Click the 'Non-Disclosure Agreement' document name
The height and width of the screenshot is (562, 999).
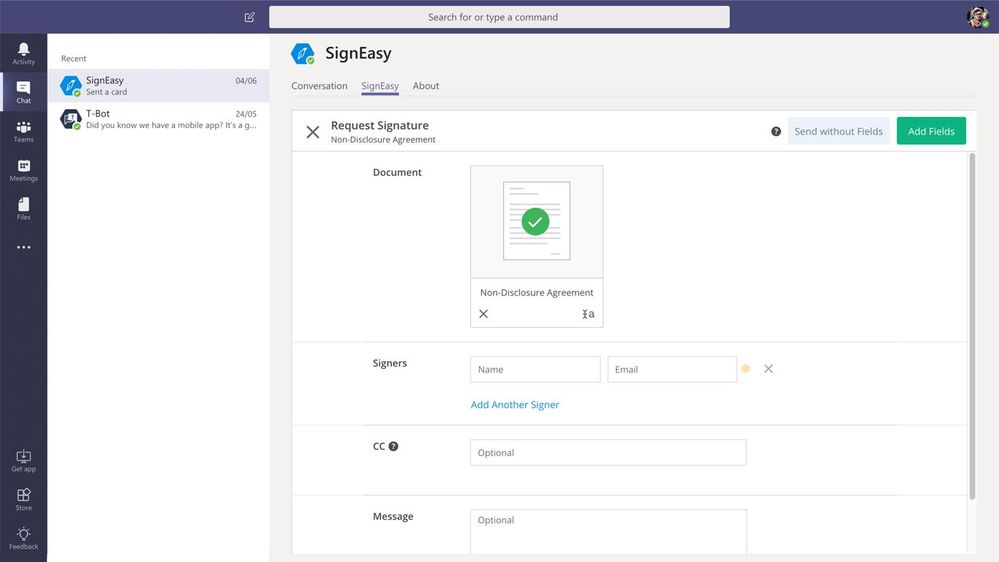pyautogui.click(x=536, y=292)
